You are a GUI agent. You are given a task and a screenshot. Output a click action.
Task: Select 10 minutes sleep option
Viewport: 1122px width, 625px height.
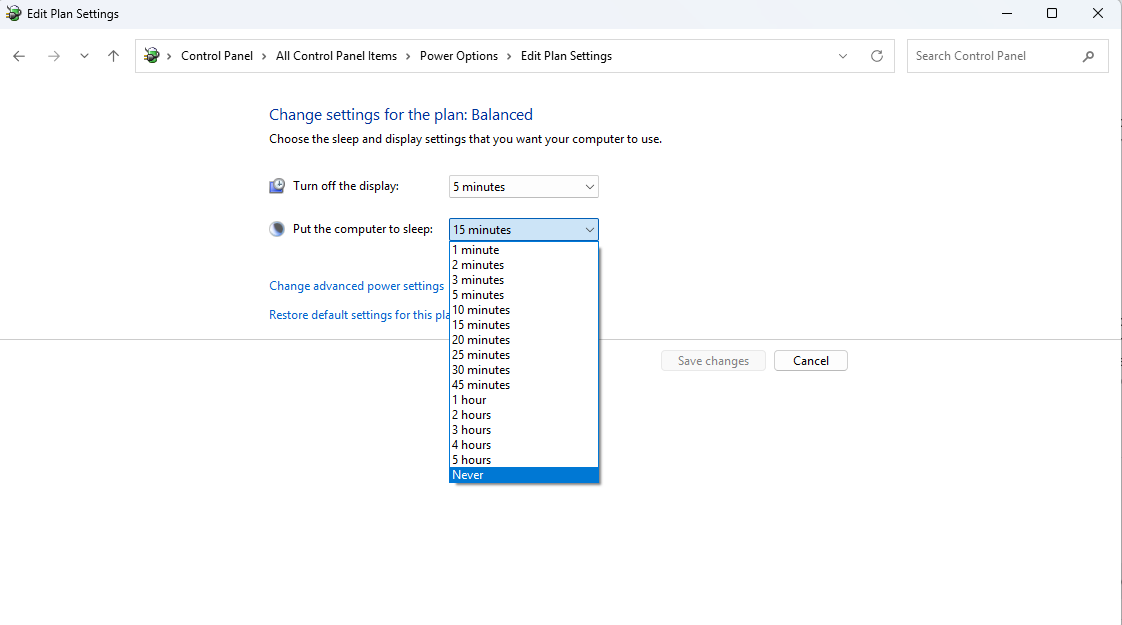click(x=524, y=310)
